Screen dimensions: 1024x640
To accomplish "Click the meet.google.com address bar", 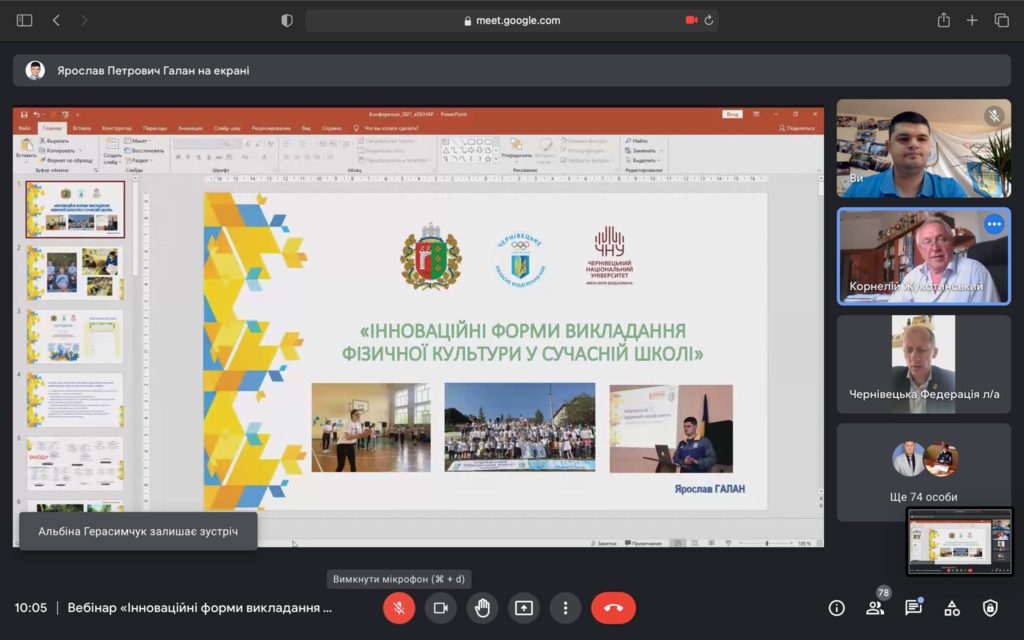I will click(x=511, y=20).
